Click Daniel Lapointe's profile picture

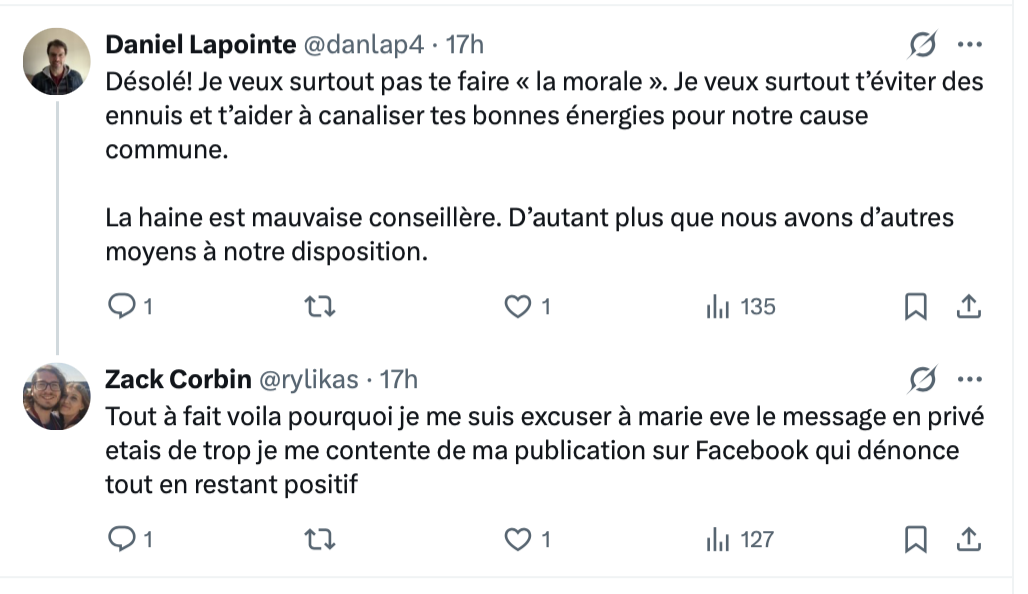pyautogui.click(x=57, y=61)
